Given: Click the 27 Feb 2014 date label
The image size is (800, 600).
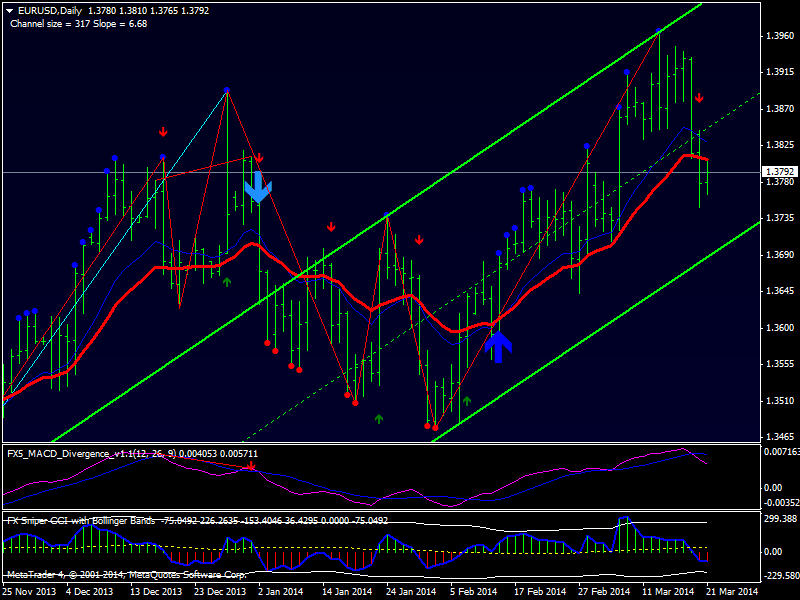Looking at the screenshot, I should (x=604, y=592).
